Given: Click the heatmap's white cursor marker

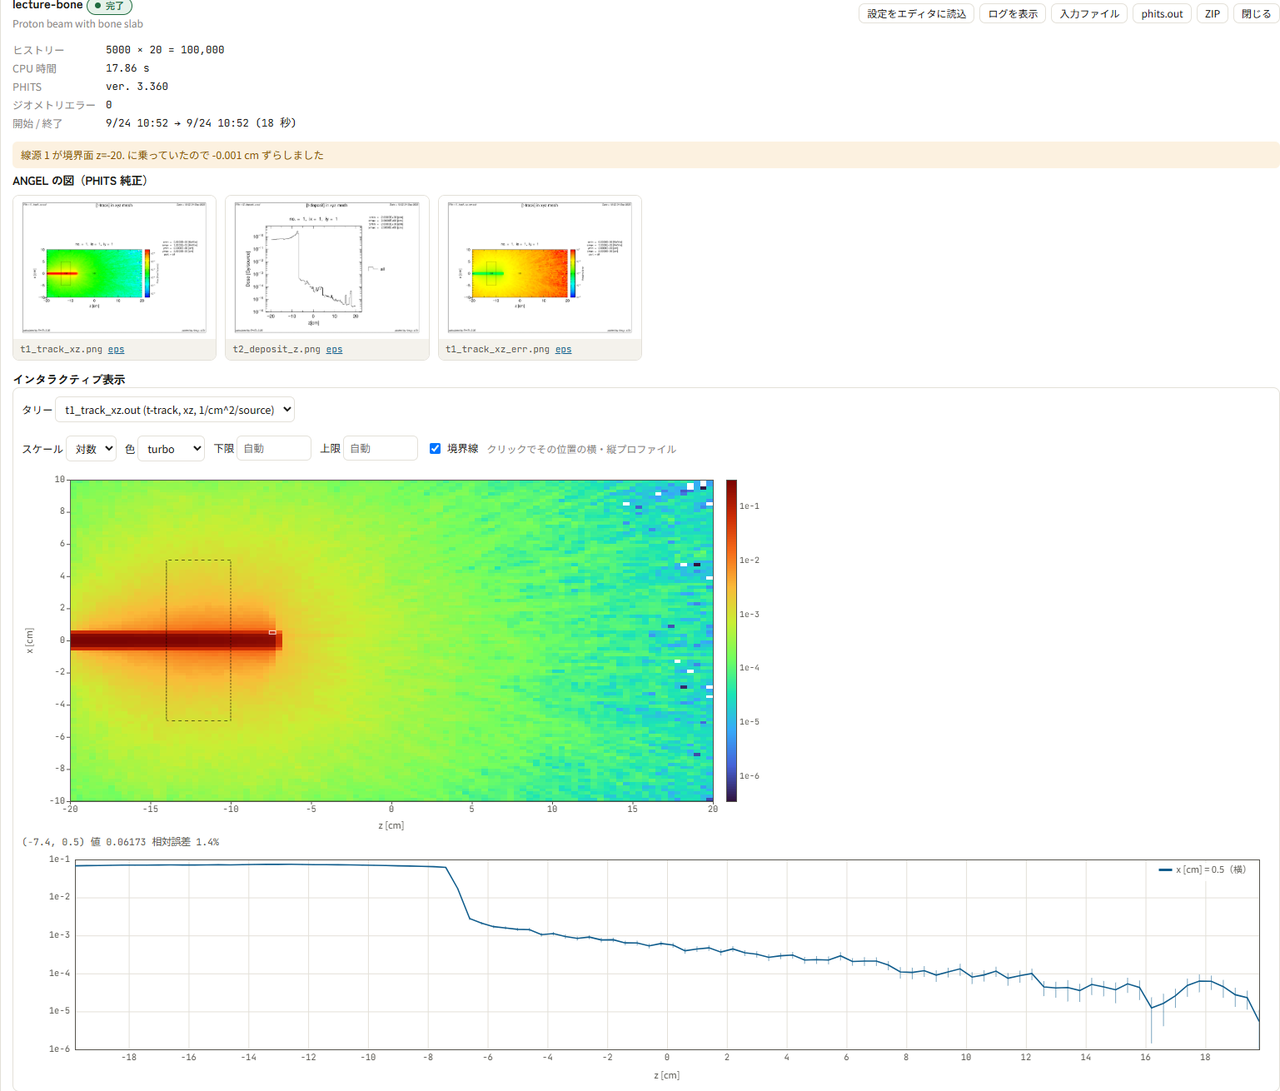Looking at the screenshot, I should [x=272, y=633].
